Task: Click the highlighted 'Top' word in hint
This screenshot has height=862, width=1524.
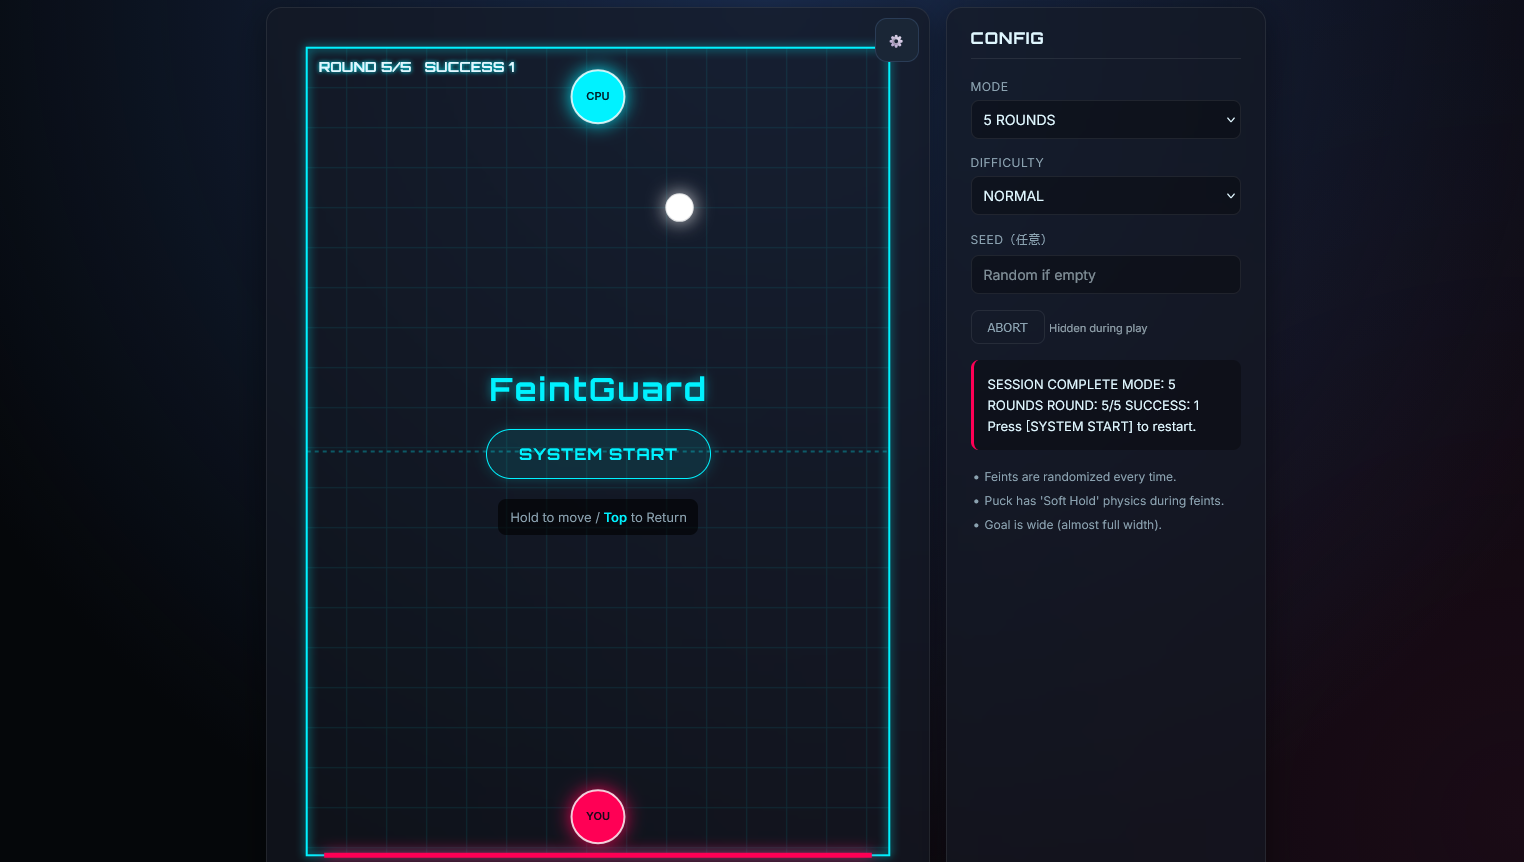Action: click(x=615, y=517)
